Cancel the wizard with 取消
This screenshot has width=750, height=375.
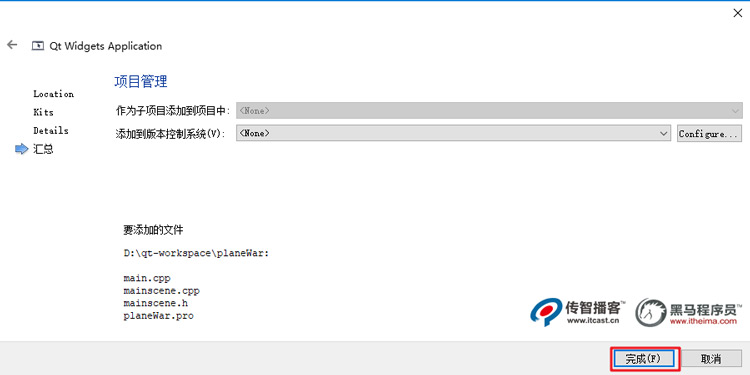[711, 359]
